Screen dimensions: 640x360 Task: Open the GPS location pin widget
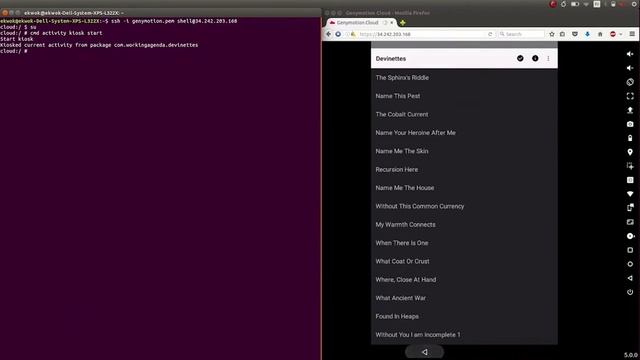click(x=630, y=152)
